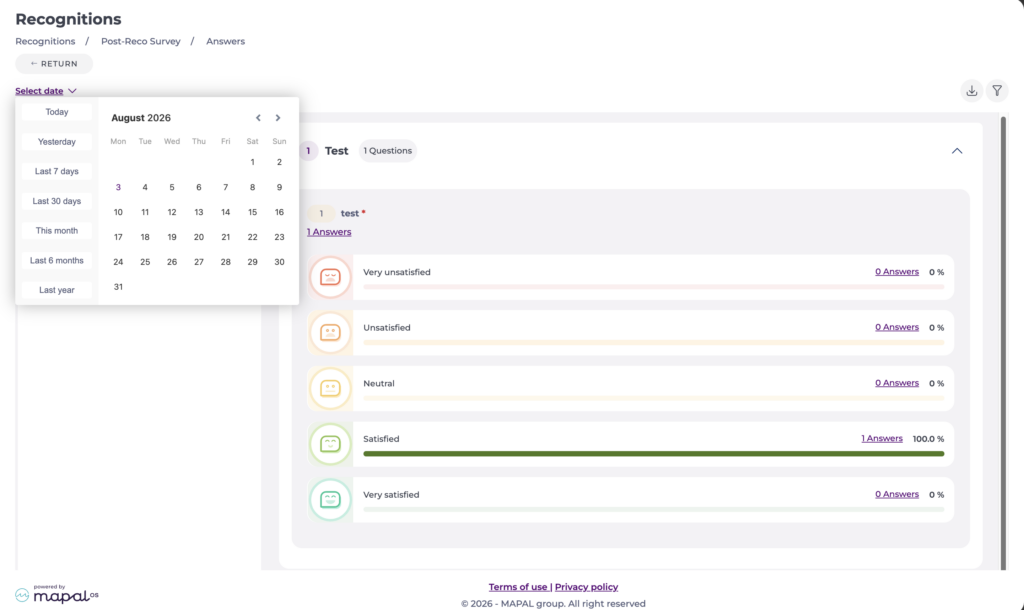Select the Last 6 months preset
The image size is (1024, 610).
tap(57, 261)
